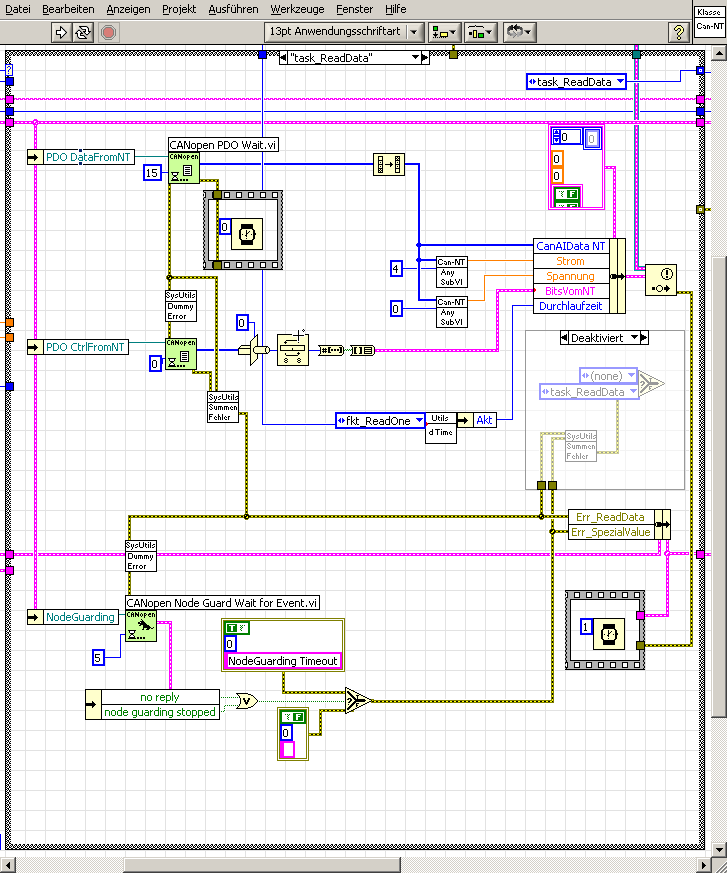
Task: Select the Utils dTime VI node
Action: pos(441,428)
